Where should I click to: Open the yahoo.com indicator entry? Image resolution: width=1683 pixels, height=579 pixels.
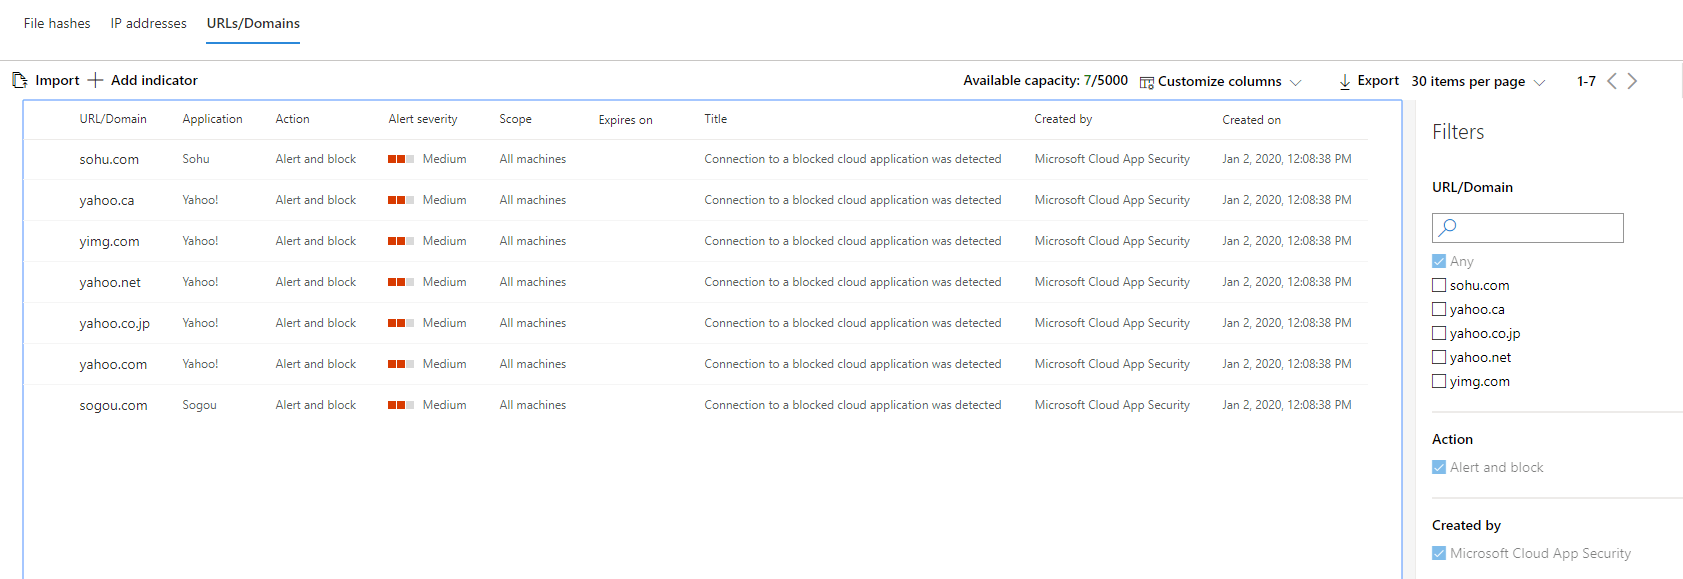click(x=113, y=364)
